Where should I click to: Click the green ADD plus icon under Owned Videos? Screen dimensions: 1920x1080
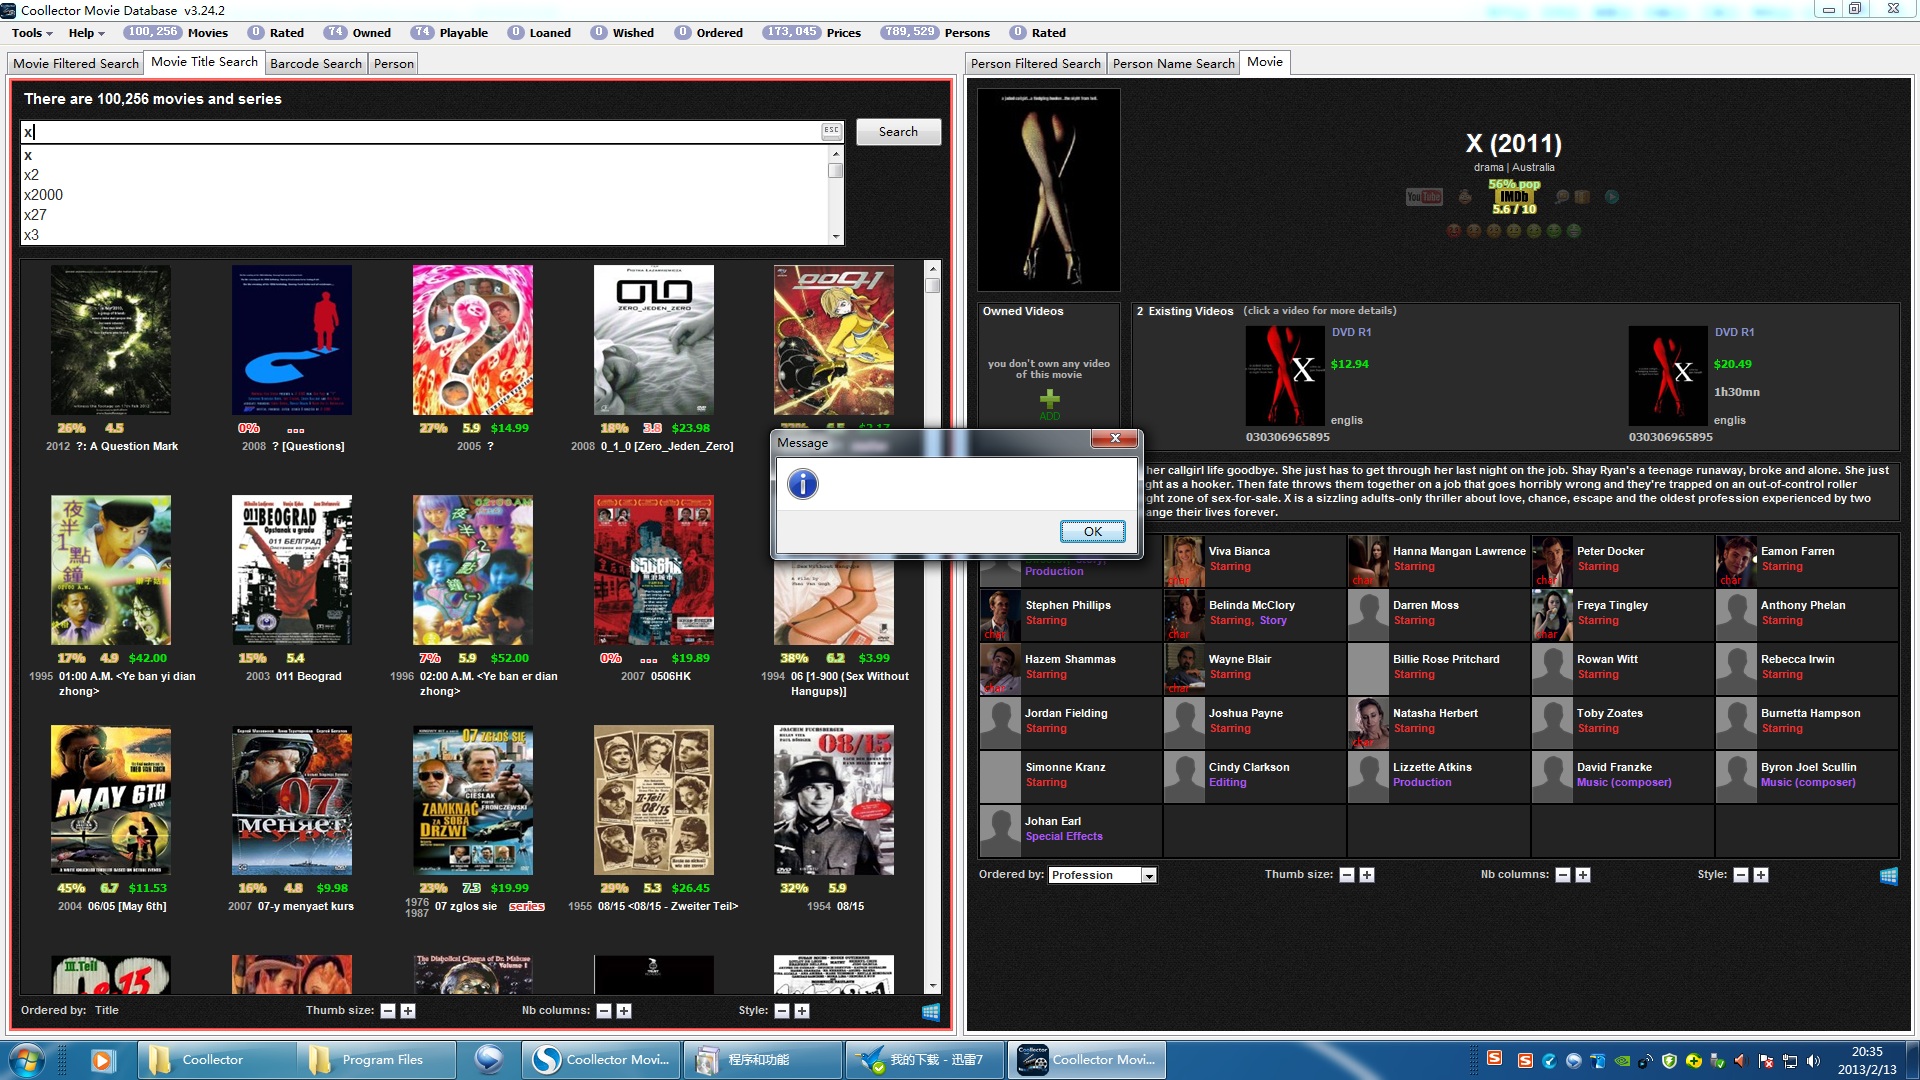coord(1049,402)
